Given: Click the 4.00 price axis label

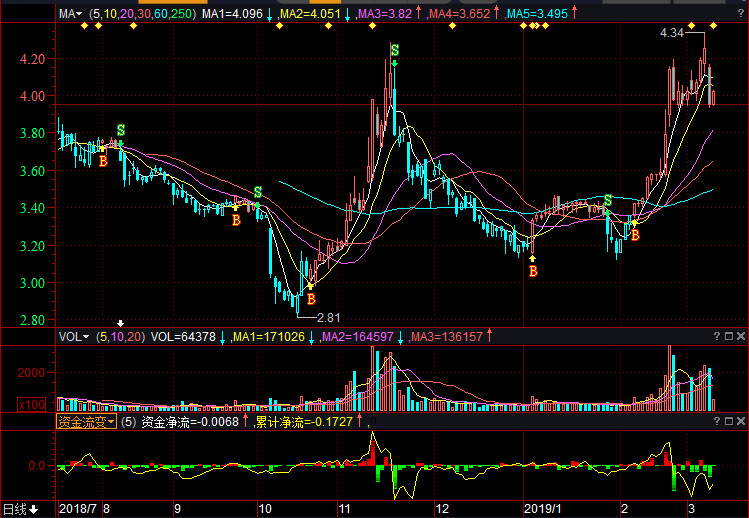Looking at the screenshot, I should [x=32, y=96].
